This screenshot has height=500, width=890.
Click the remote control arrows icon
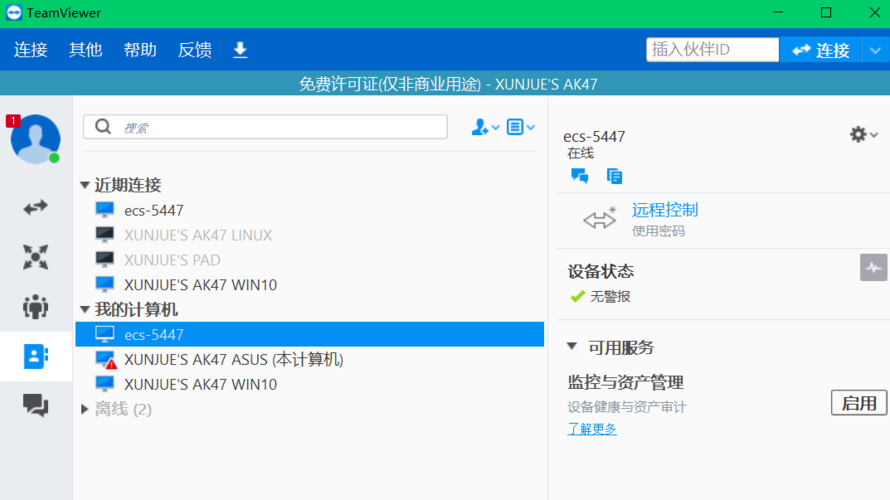[599, 219]
